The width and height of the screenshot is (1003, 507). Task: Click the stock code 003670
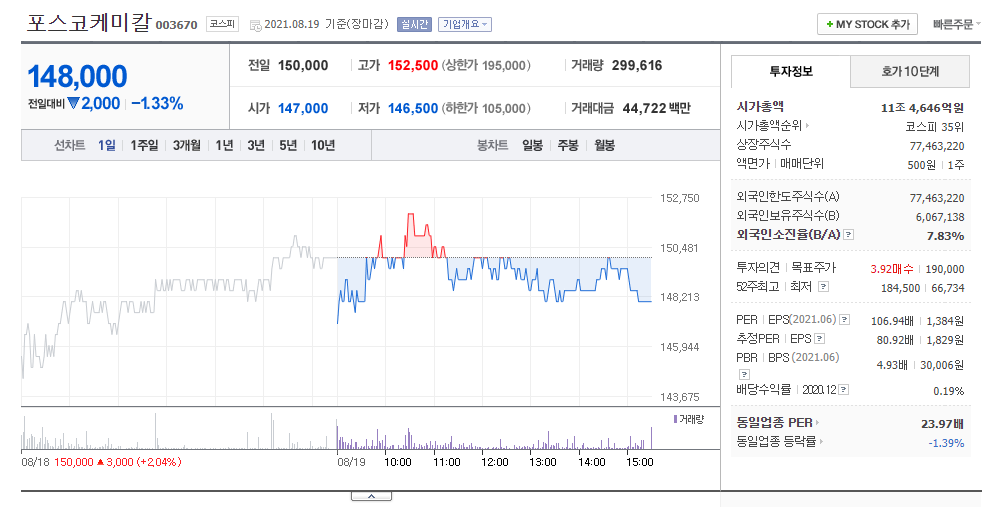[x=177, y=25]
